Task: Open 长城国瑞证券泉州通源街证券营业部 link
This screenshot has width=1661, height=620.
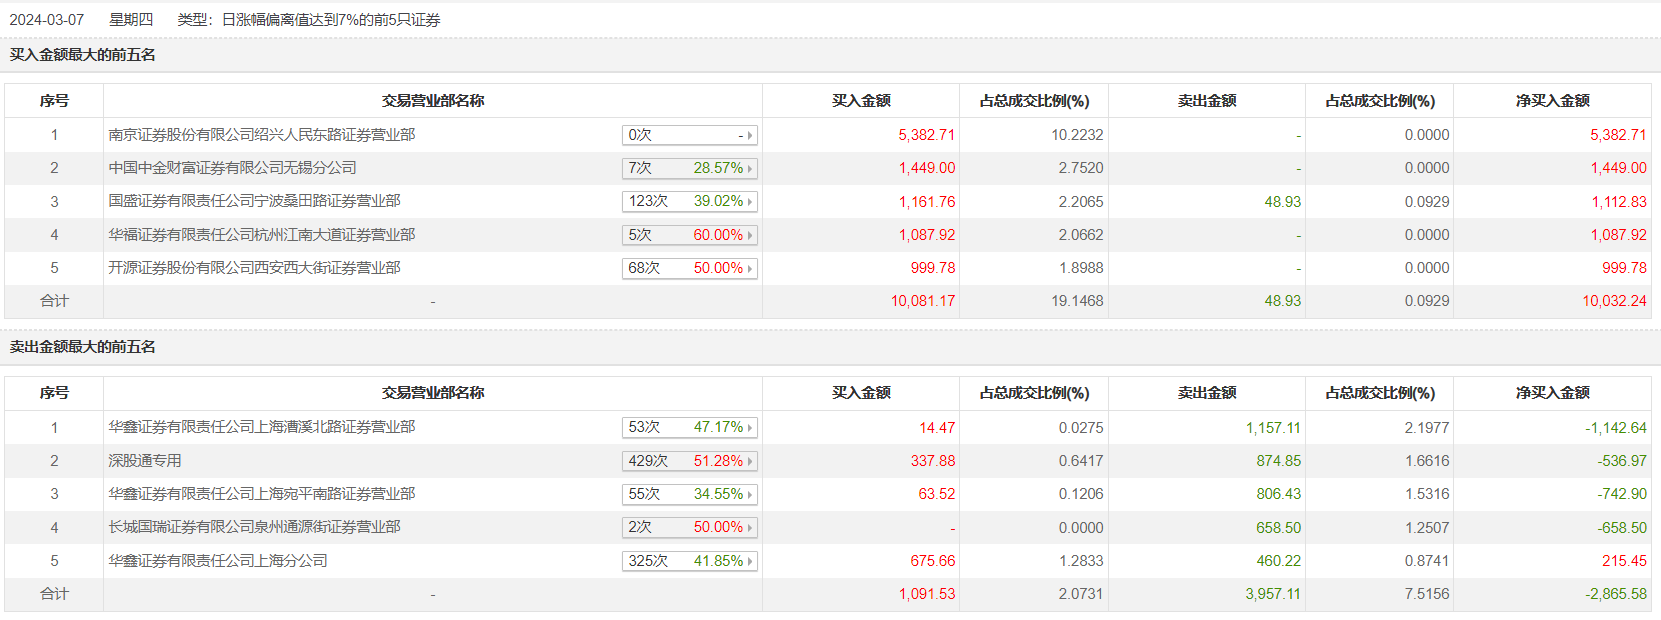Action: pos(254,527)
